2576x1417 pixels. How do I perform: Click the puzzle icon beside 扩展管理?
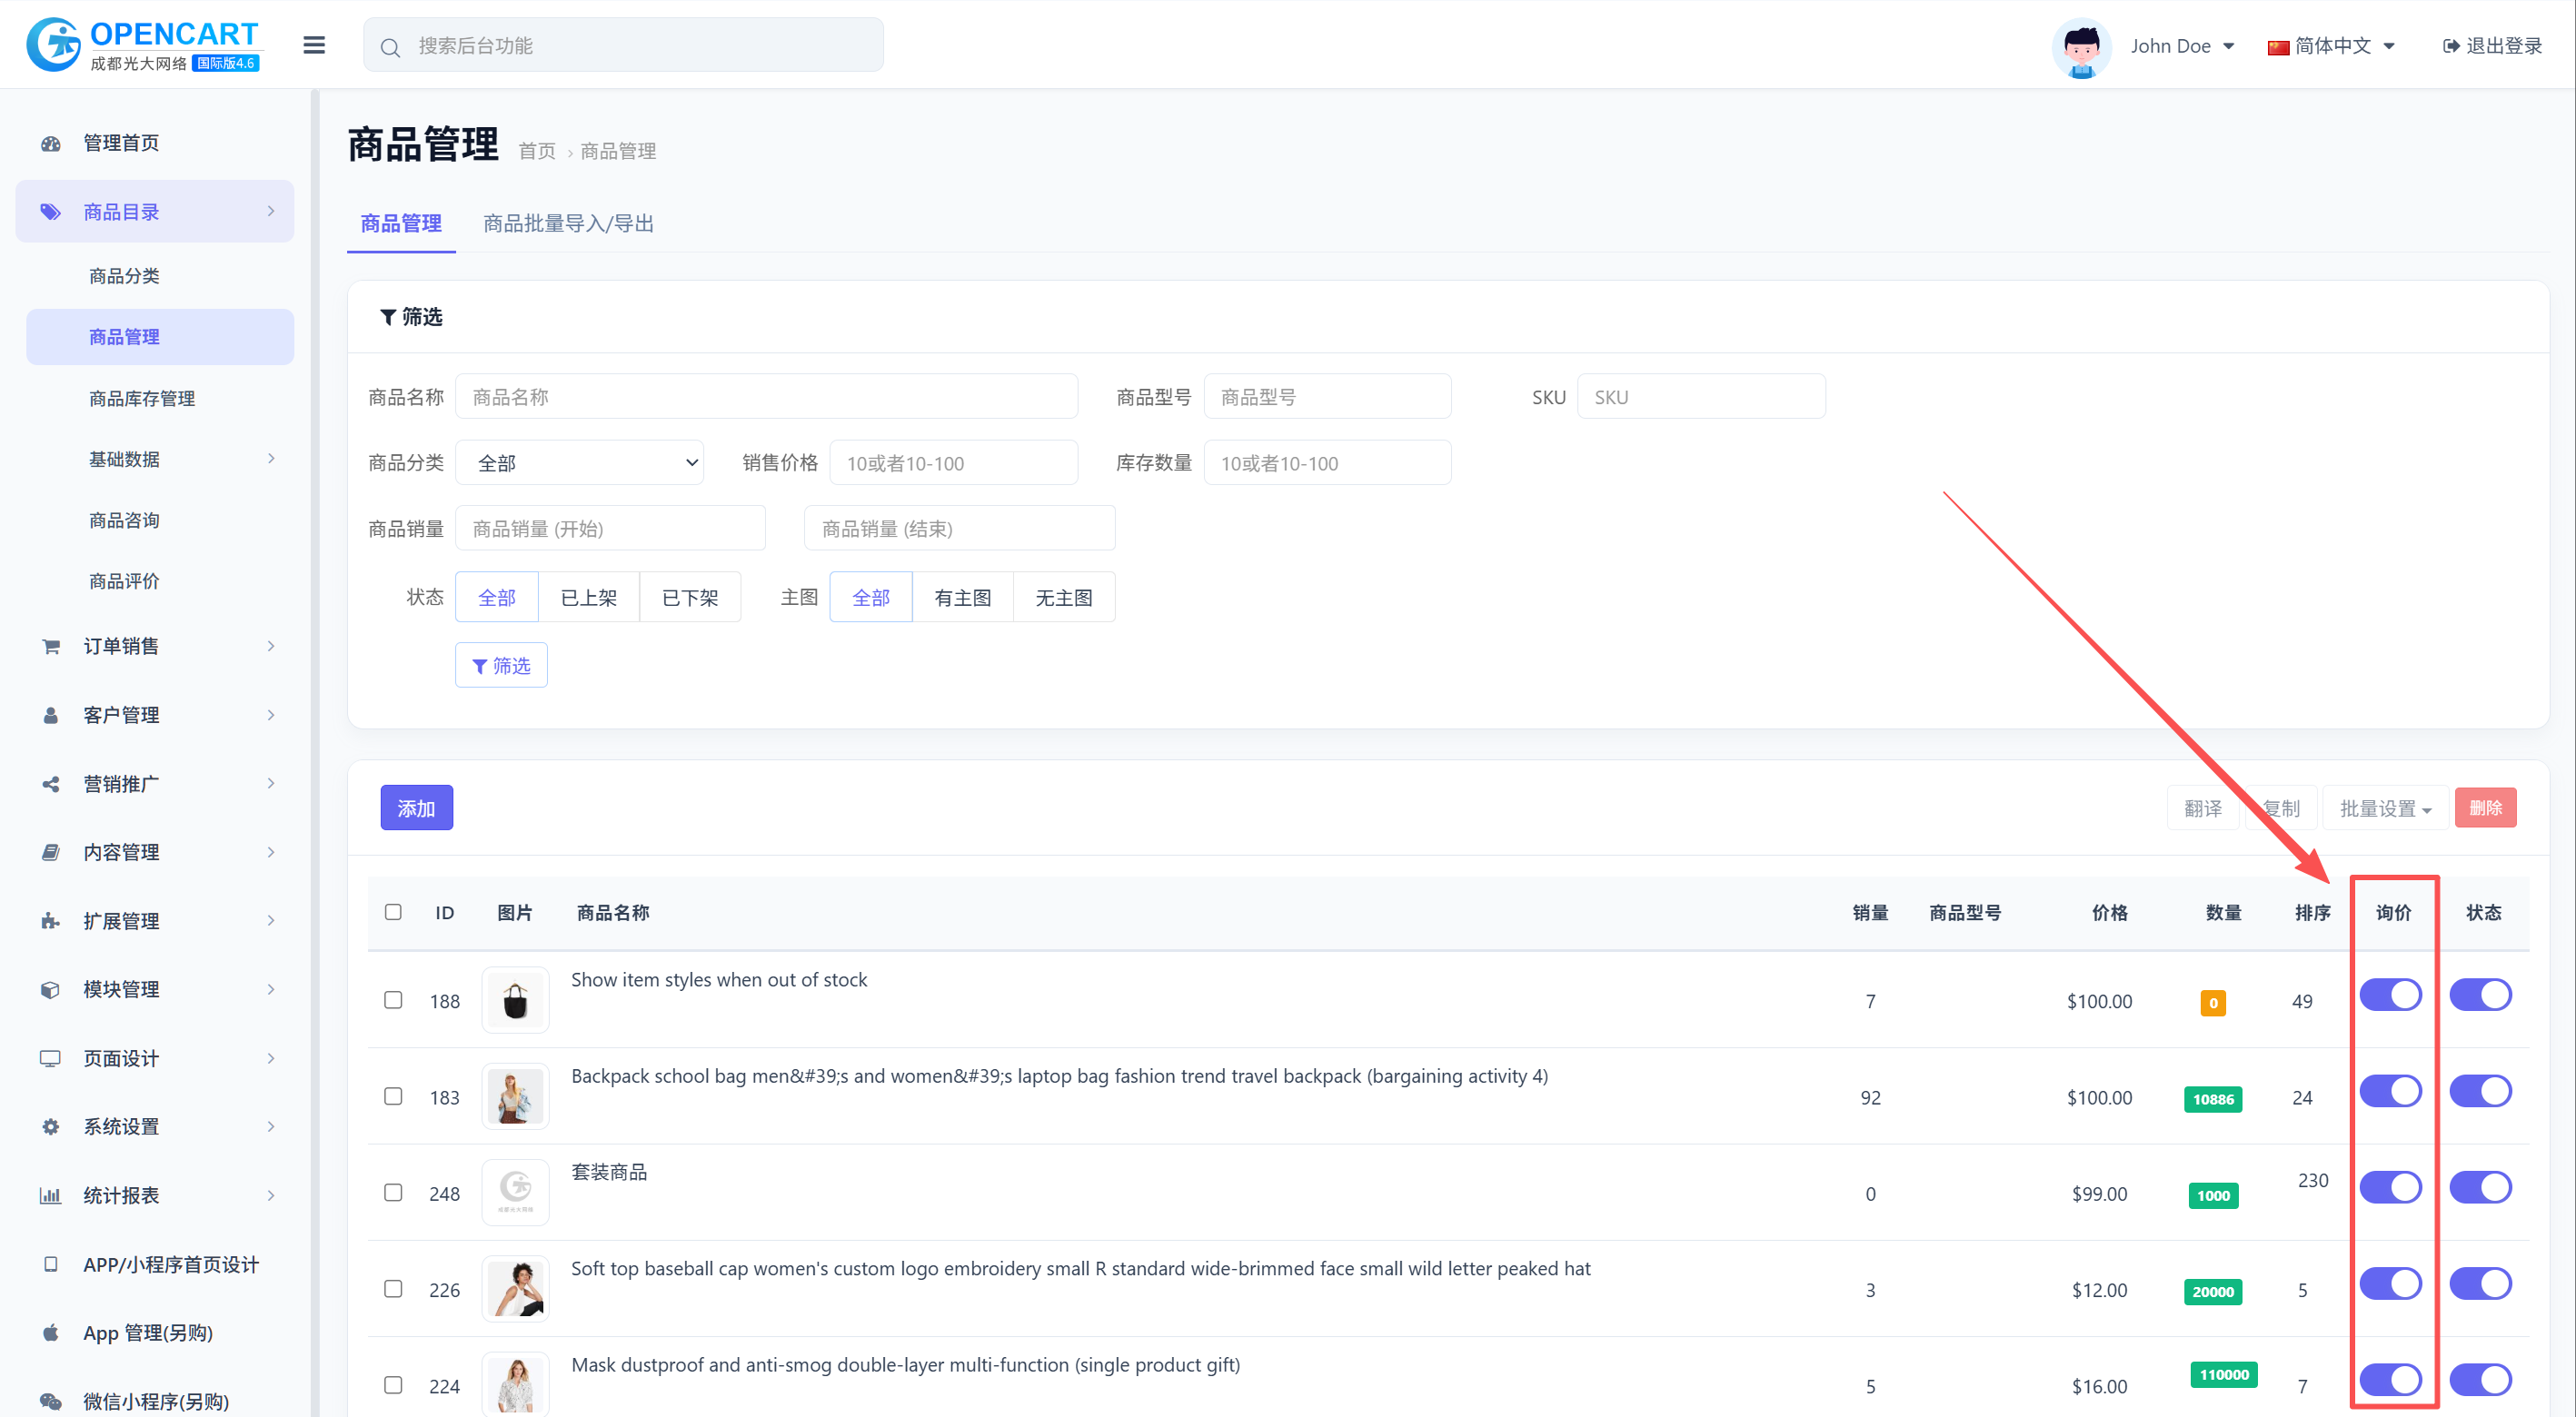50,921
